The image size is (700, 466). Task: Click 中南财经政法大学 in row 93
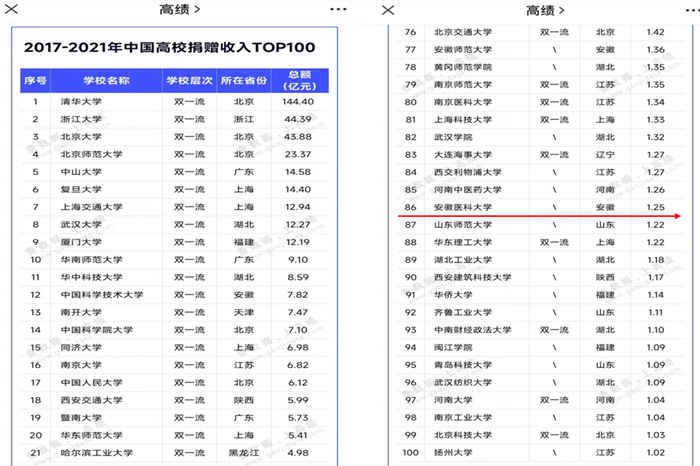[x=473, y=330]
